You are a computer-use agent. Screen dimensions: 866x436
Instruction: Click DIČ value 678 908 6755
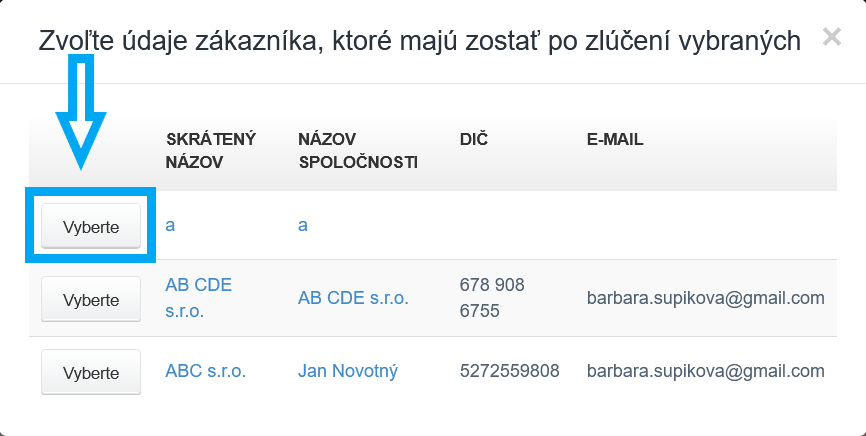pos(491,298)
